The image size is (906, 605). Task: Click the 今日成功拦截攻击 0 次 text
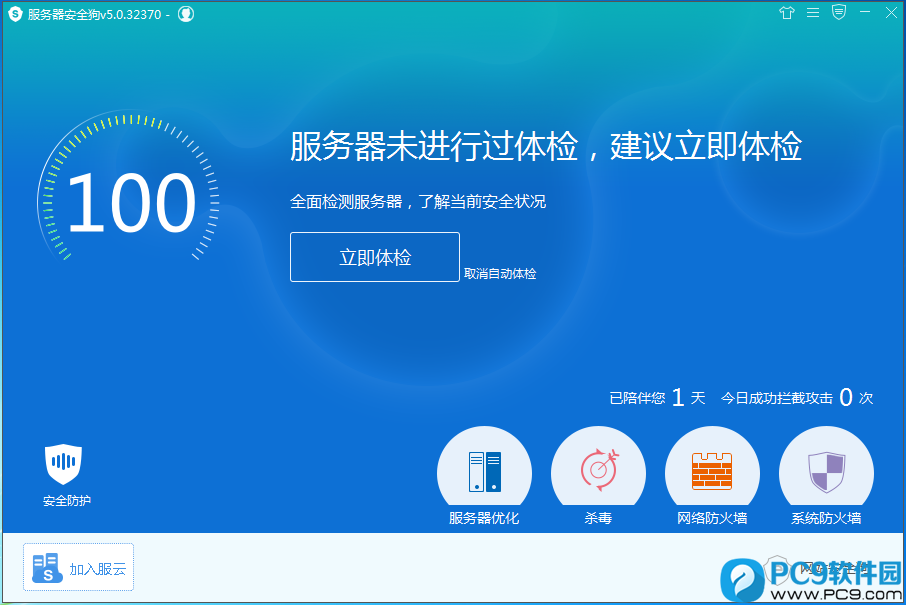click(797, 398)
